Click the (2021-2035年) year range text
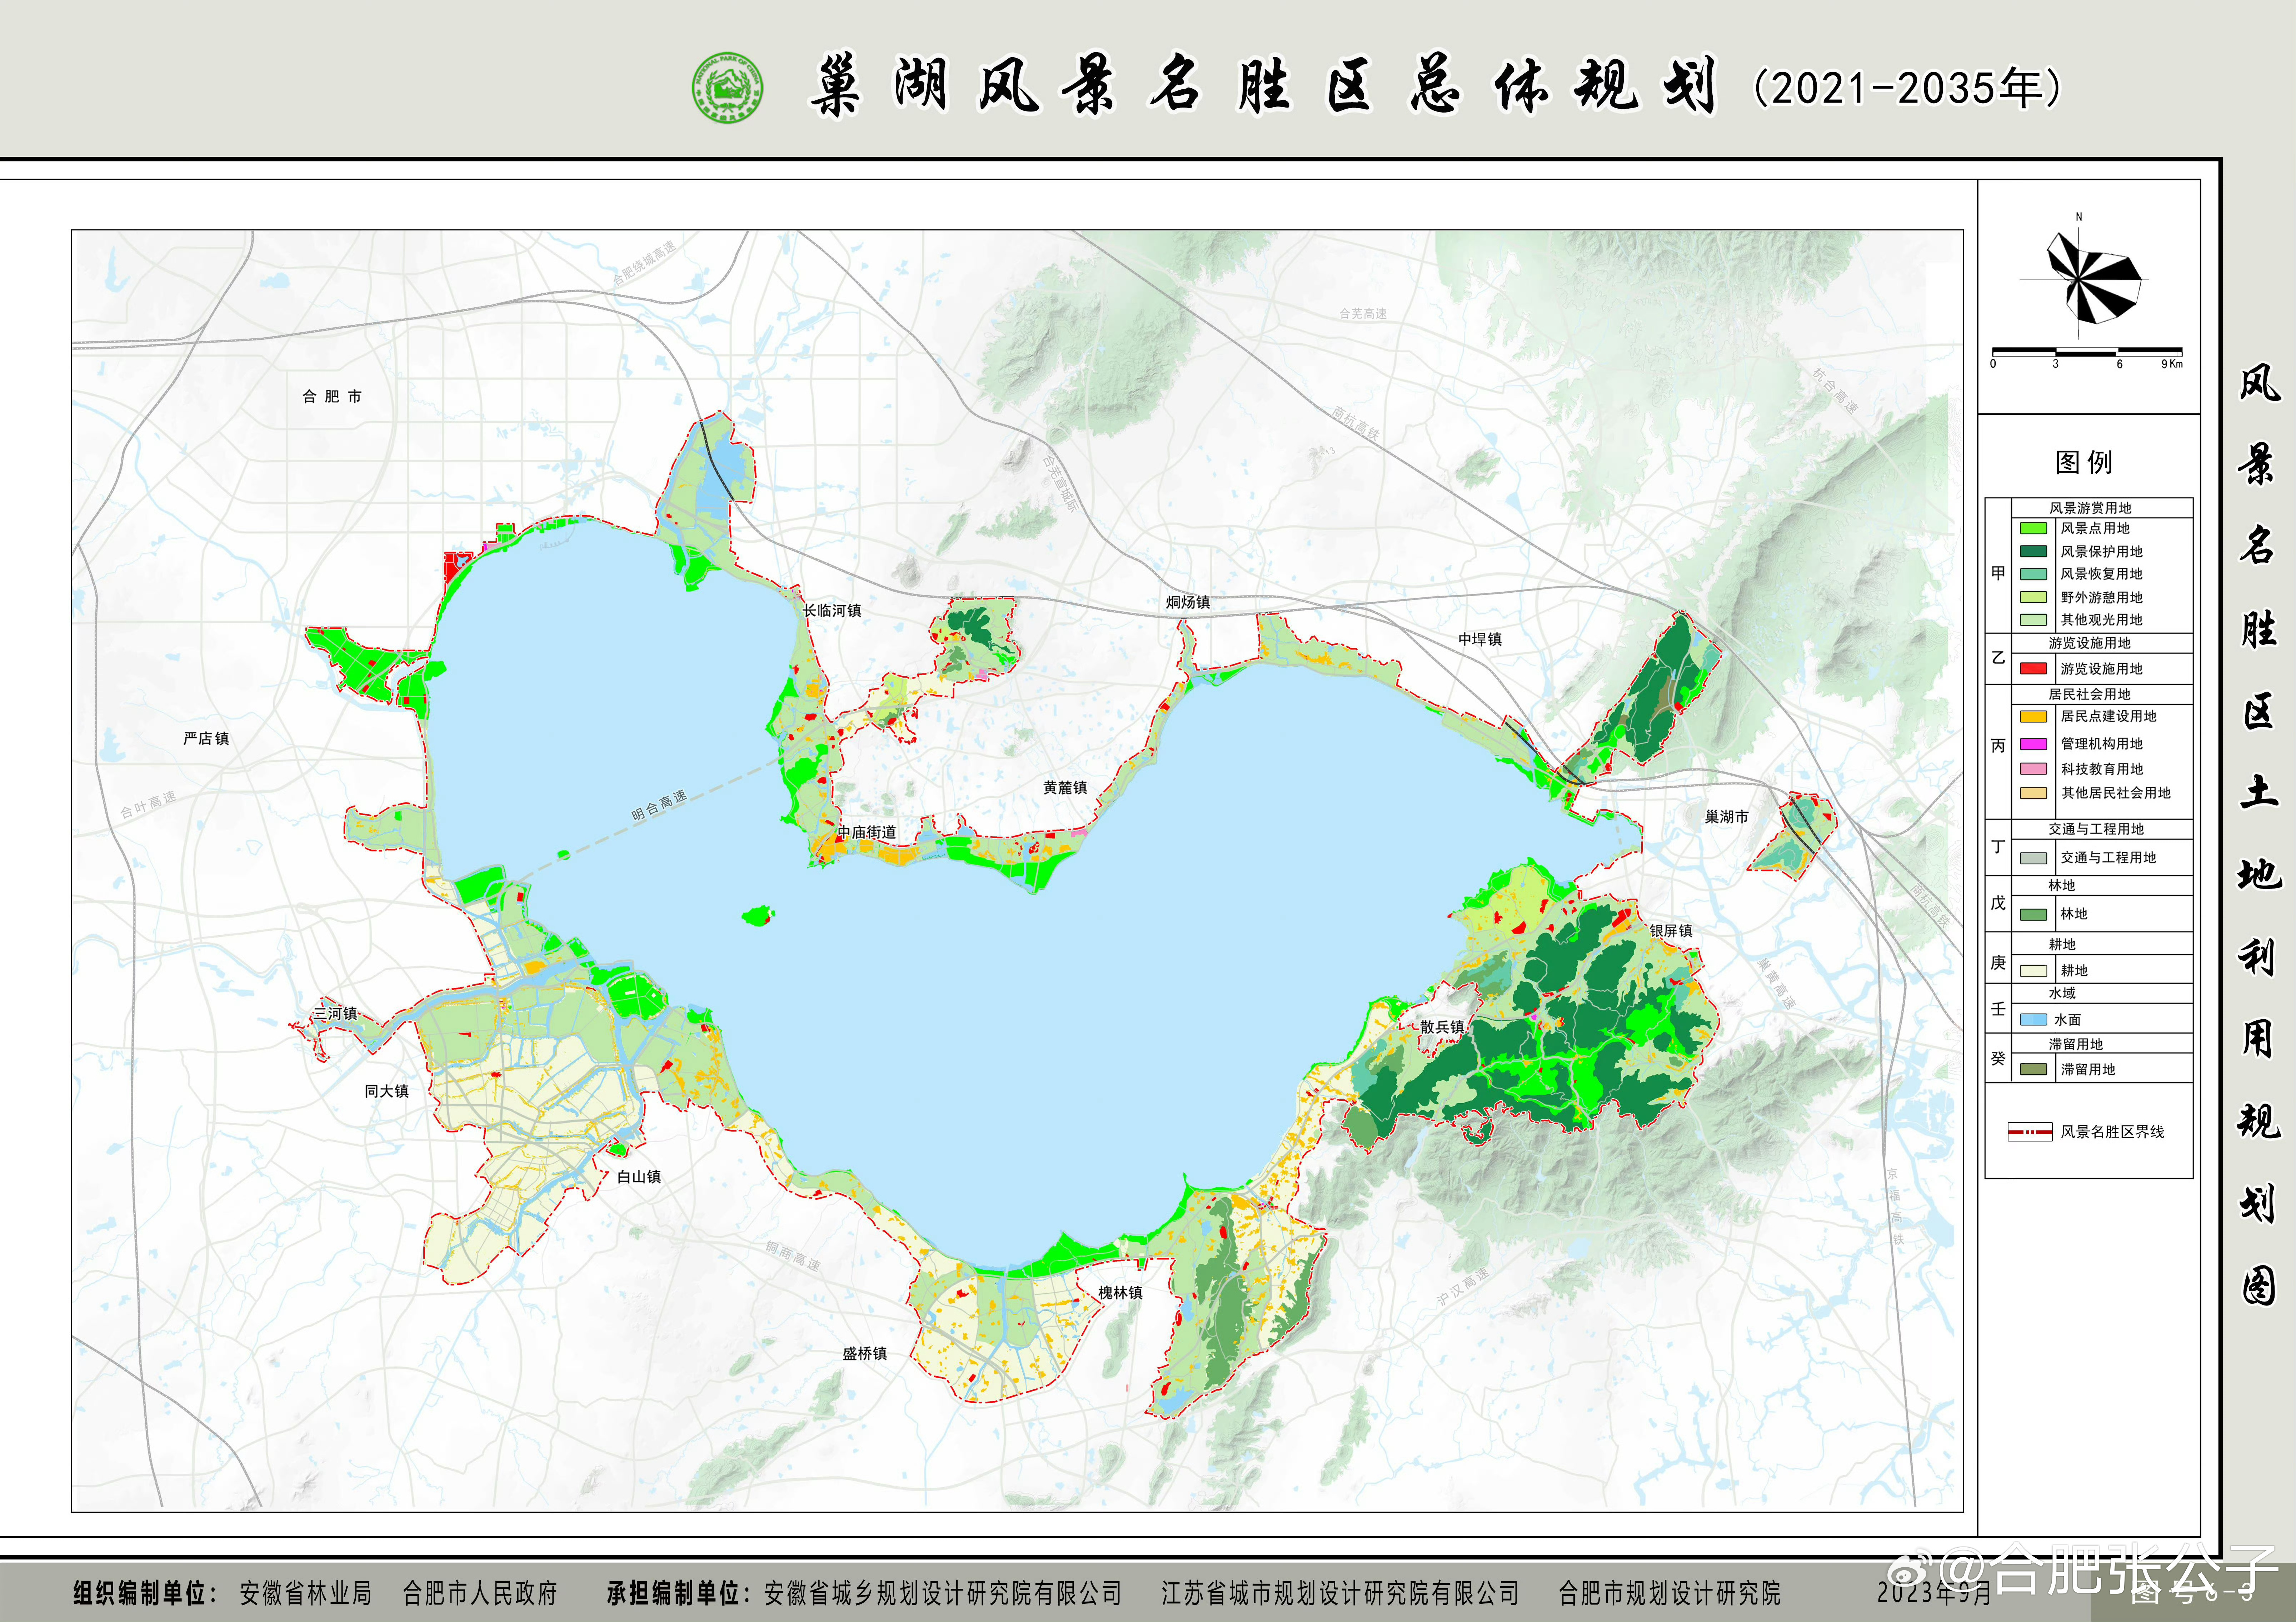The image size is (2296, 1622). click(1908, 88)
